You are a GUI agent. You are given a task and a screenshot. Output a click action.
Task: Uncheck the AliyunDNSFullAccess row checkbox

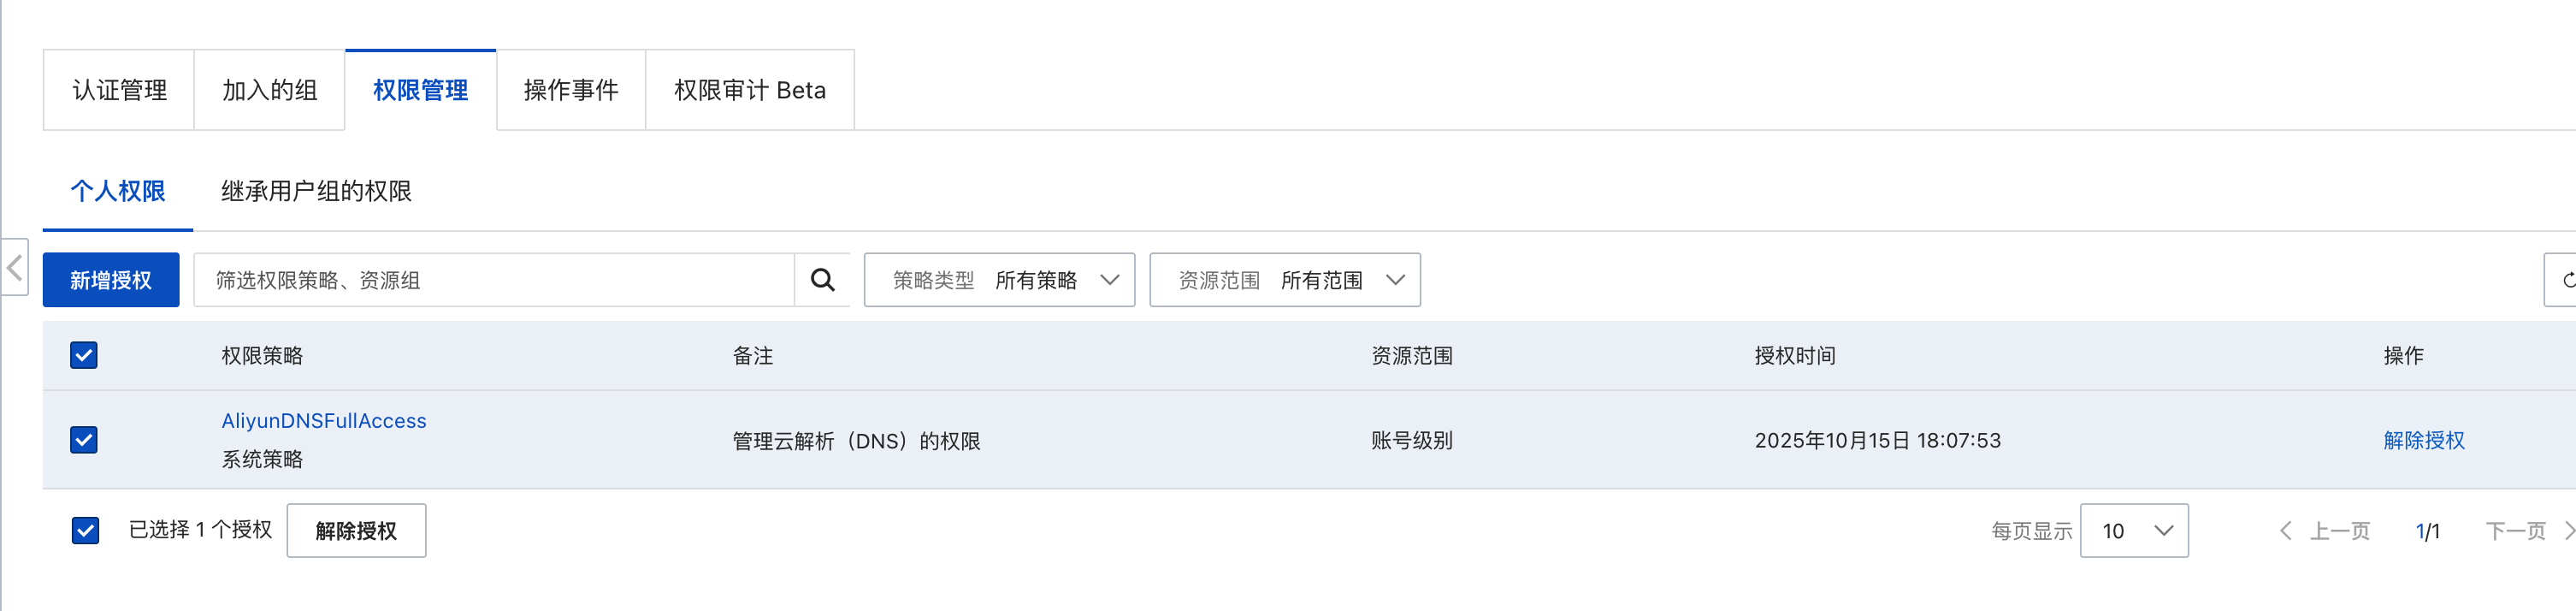click(84, 440)
